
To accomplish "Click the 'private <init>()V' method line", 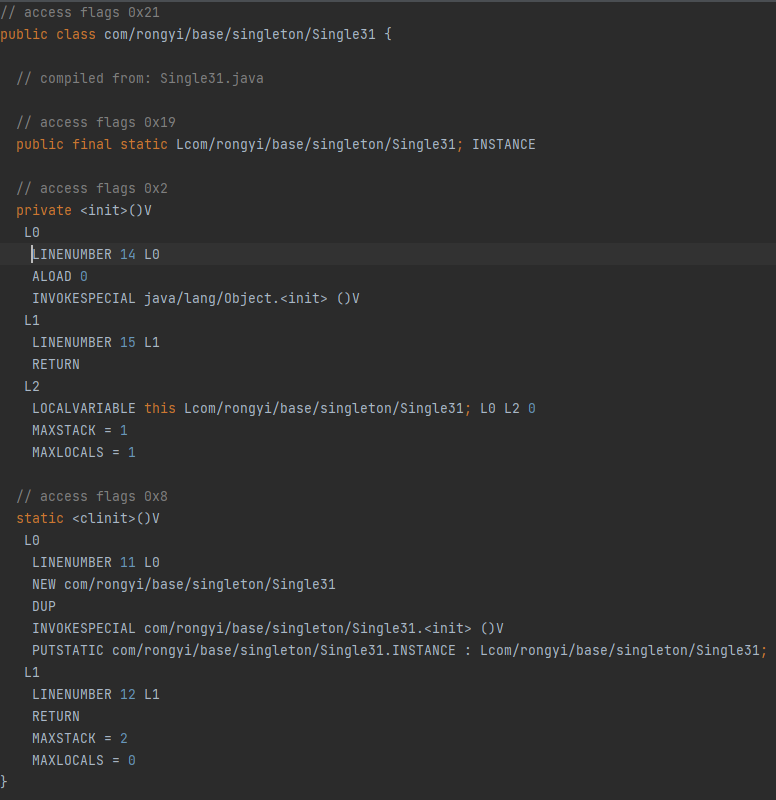I will tap(84, 210).
